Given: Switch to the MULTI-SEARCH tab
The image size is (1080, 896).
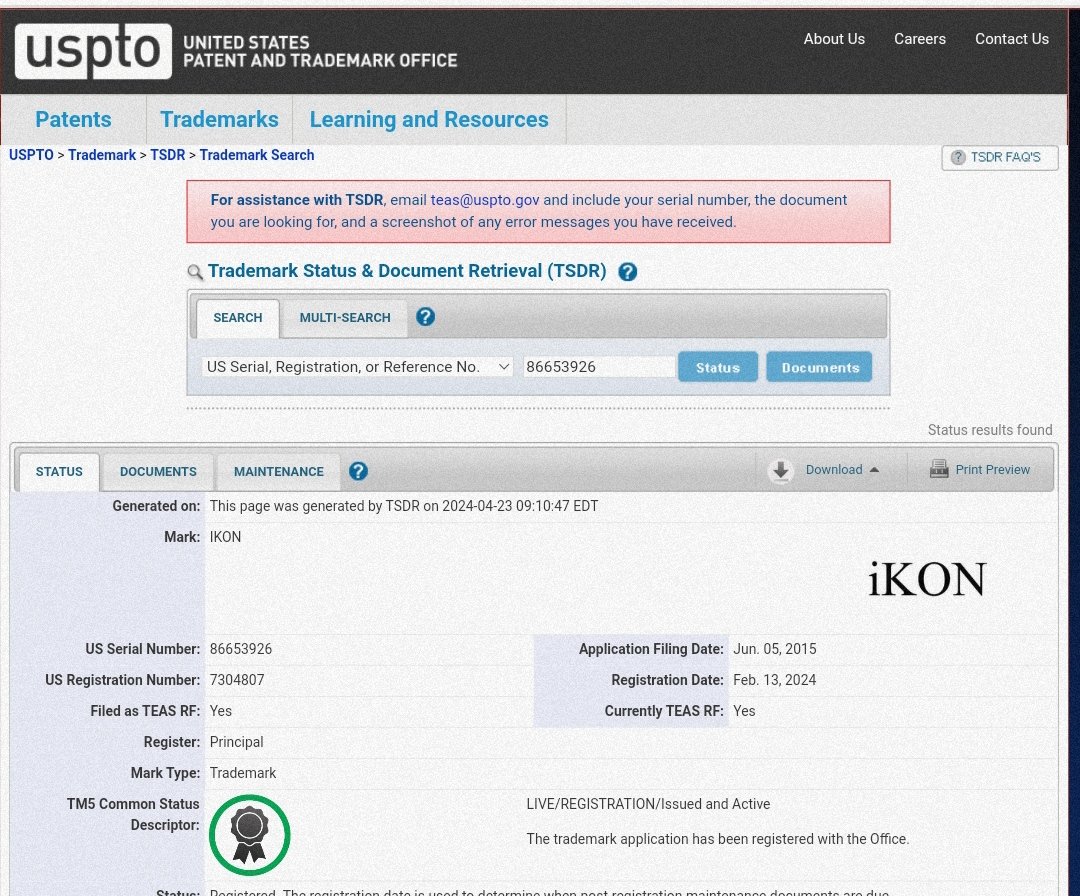Looking at the screenshot, I should [x=344, y=317].
